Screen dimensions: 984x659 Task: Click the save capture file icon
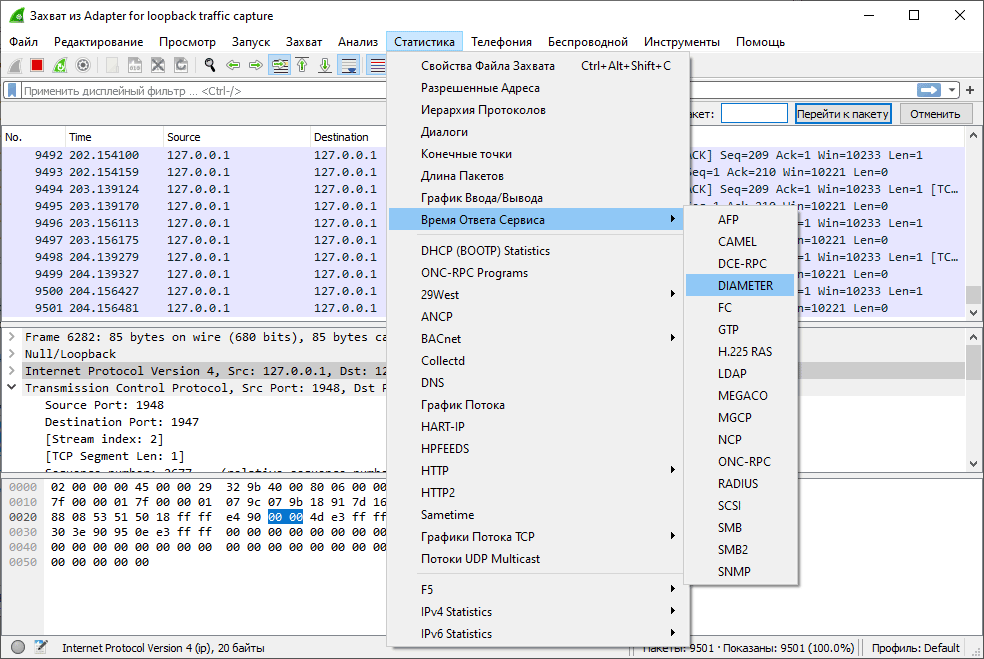click(x=135, y=65)
